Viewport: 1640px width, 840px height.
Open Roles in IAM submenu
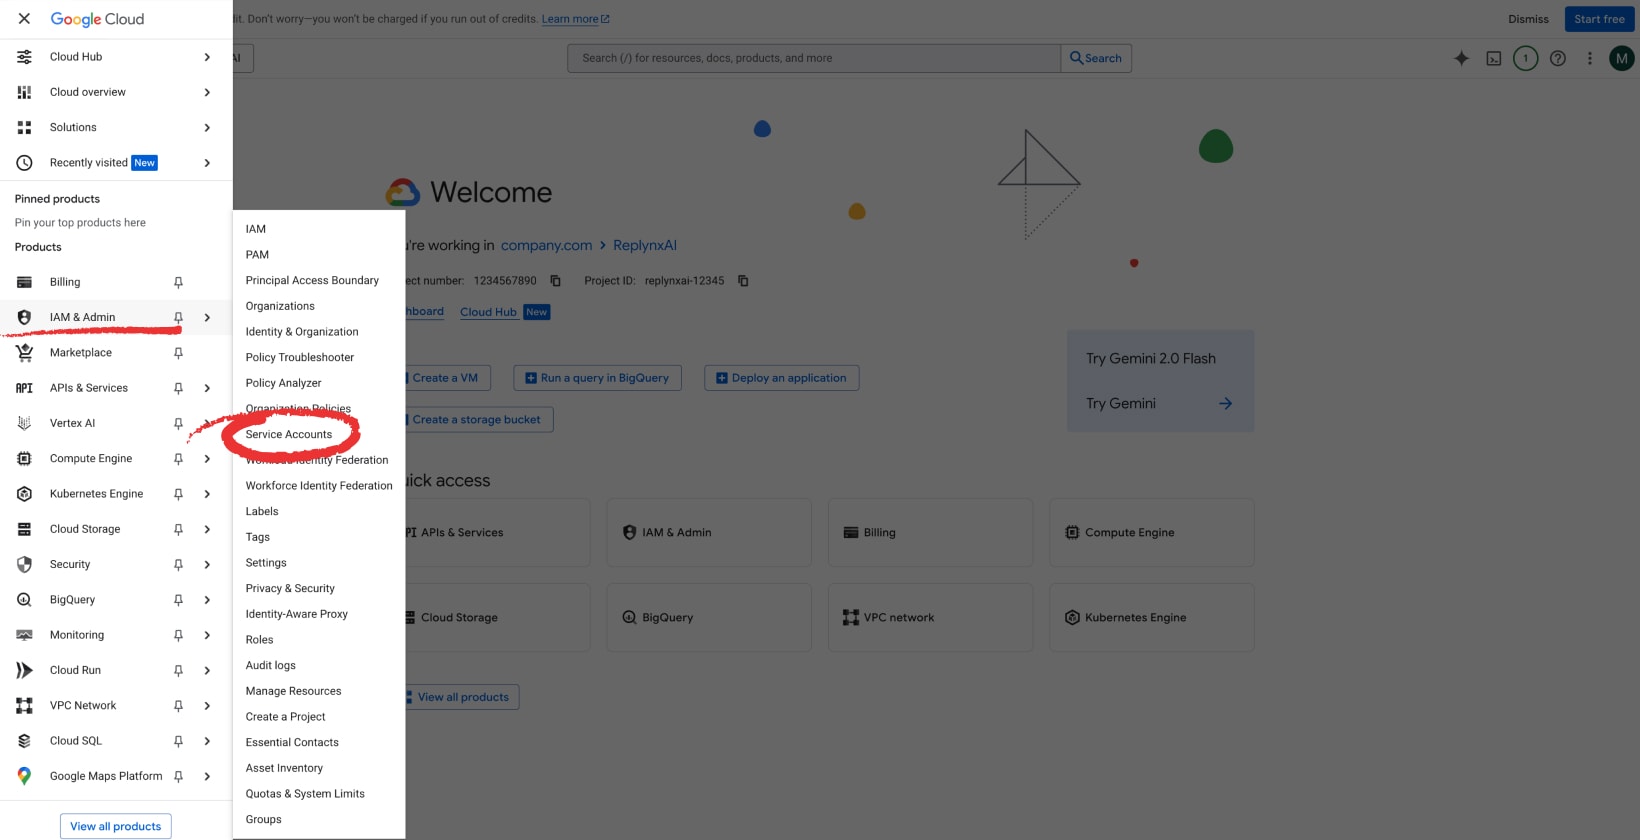[x=260, y=640]
